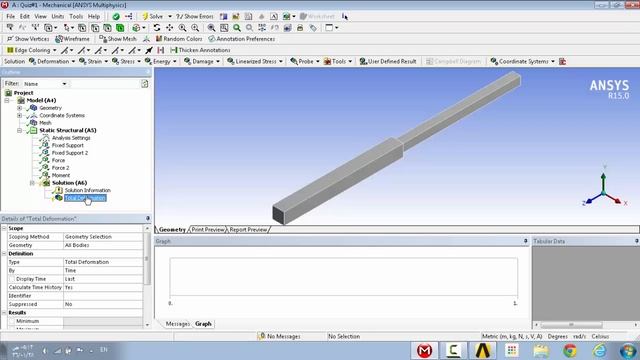
Task: Switch to Print Preview tab
Action: click(208, 230)
